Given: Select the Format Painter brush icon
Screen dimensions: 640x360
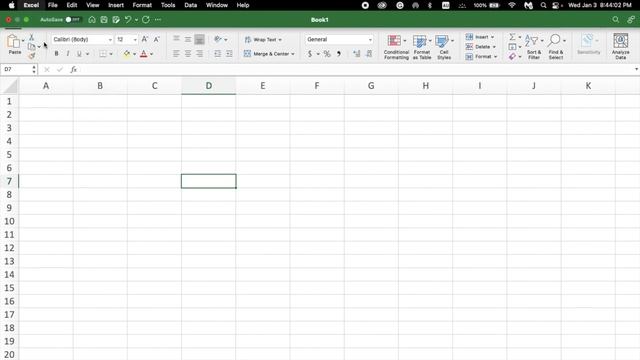Looking at the screenshot, I should (x=31, y=56).
